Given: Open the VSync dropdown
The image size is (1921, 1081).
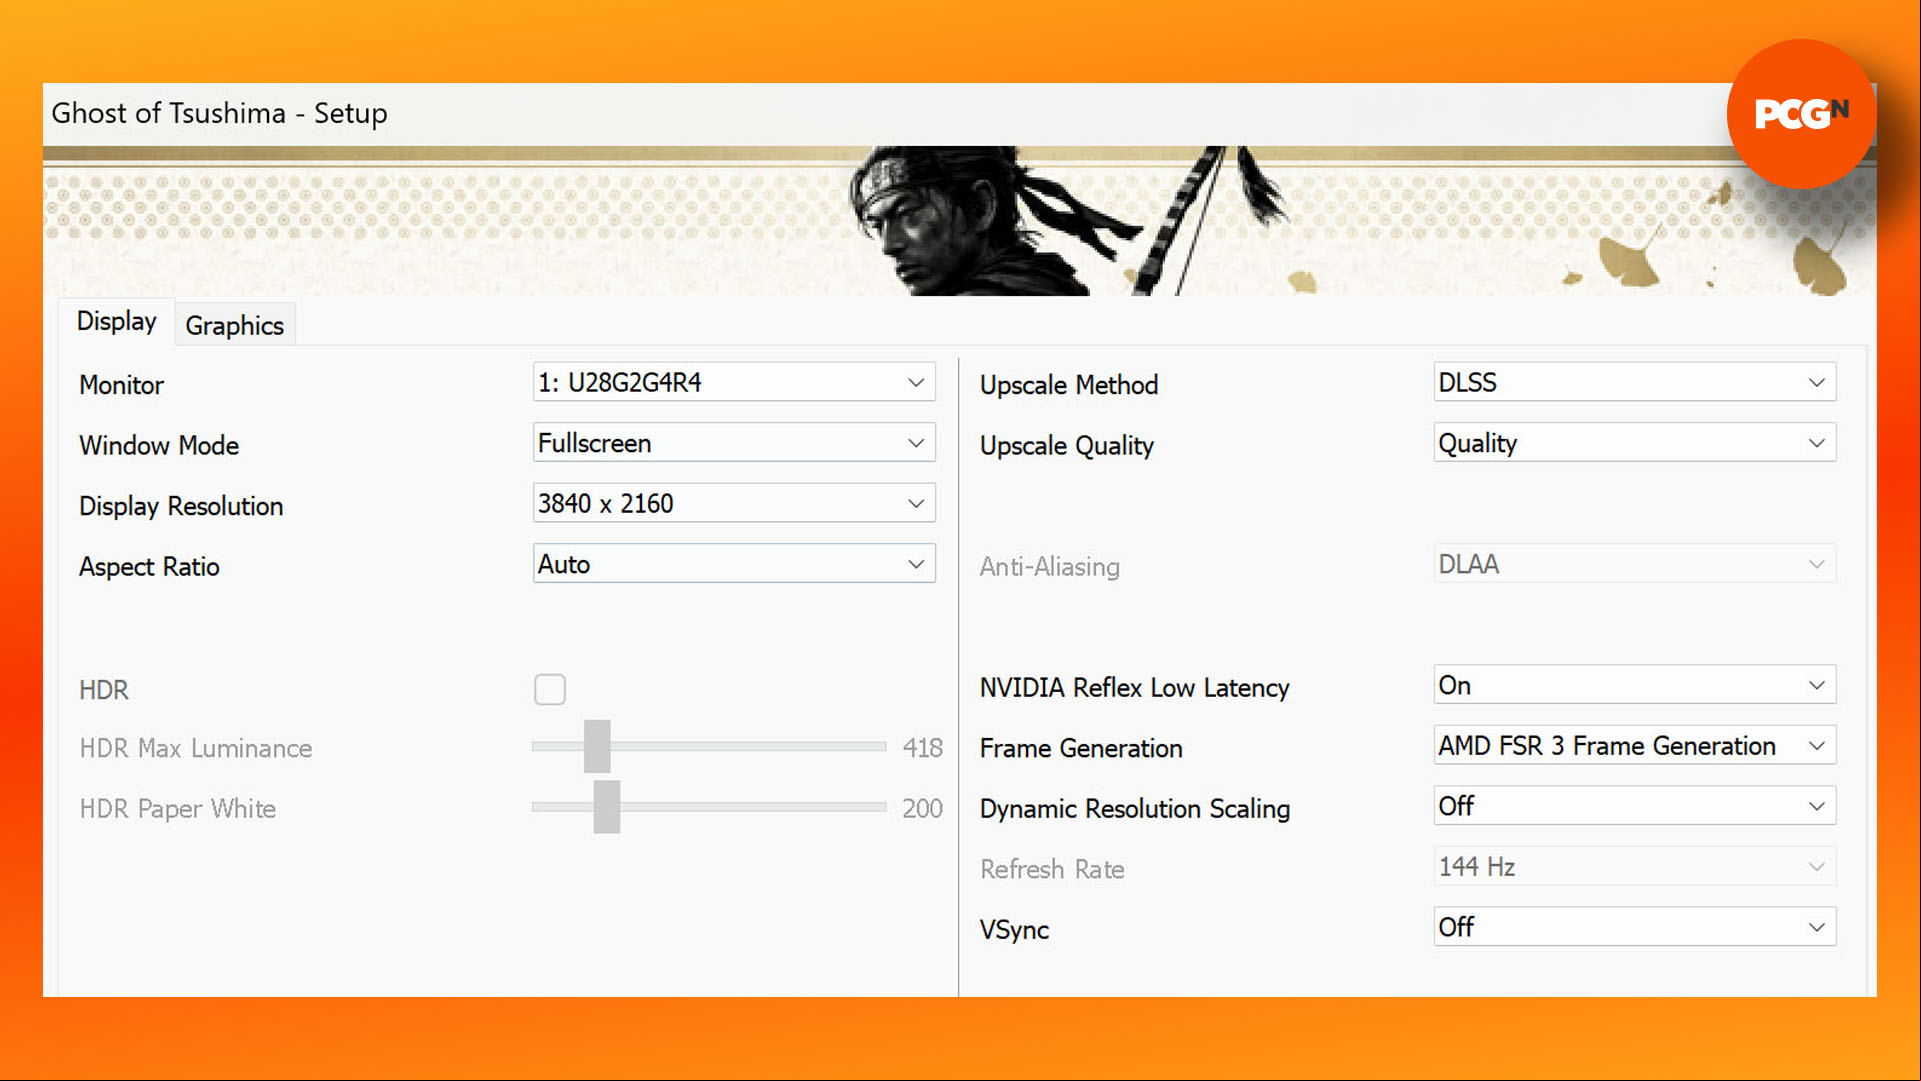Looking at the screenshot, I should [x=1634, y=927].
